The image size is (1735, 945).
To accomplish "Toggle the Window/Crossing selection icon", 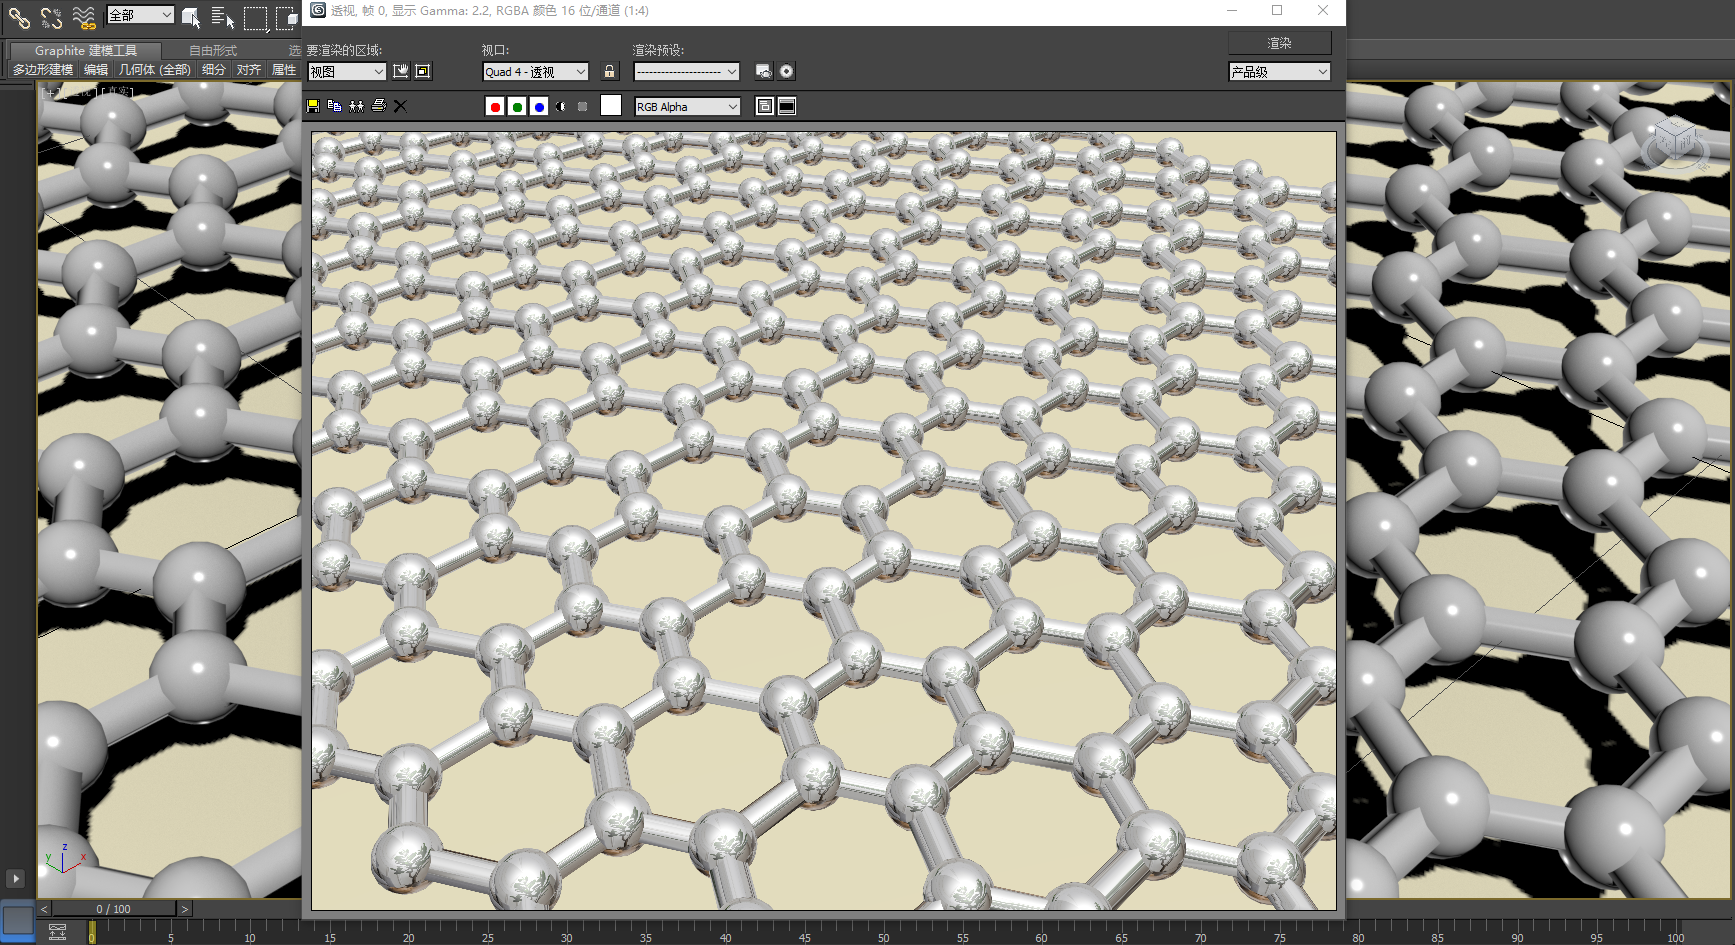I will point(287,17).
